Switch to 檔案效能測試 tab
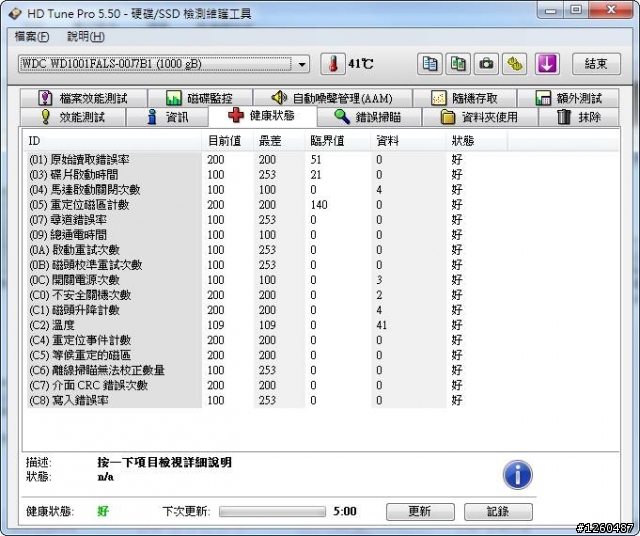640x536 pixels. tap(84, 98)
